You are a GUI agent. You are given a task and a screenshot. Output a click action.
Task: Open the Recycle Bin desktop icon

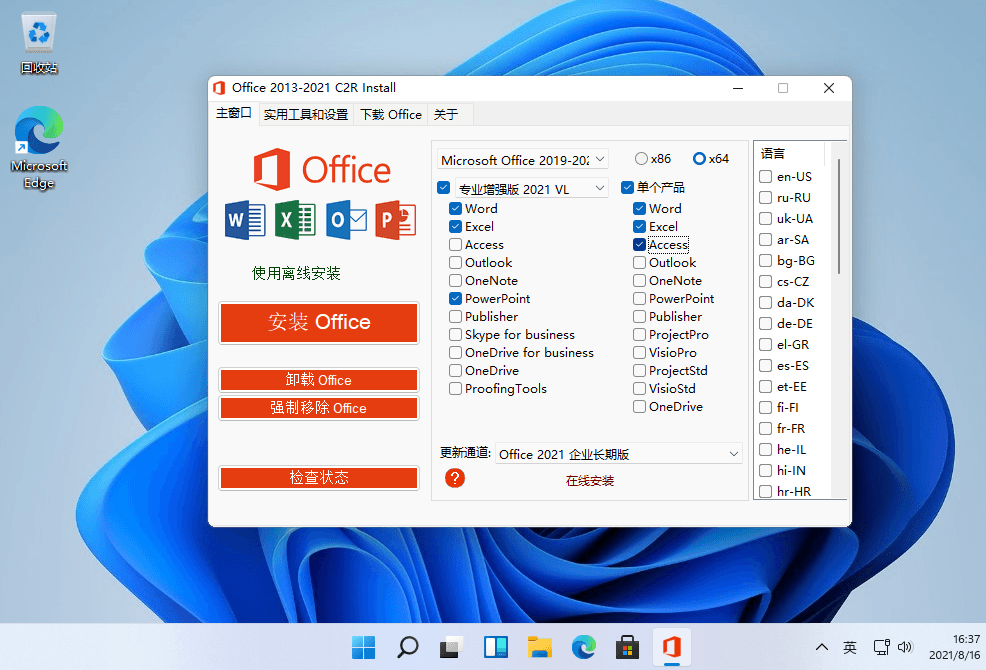(x=39, y=43)
